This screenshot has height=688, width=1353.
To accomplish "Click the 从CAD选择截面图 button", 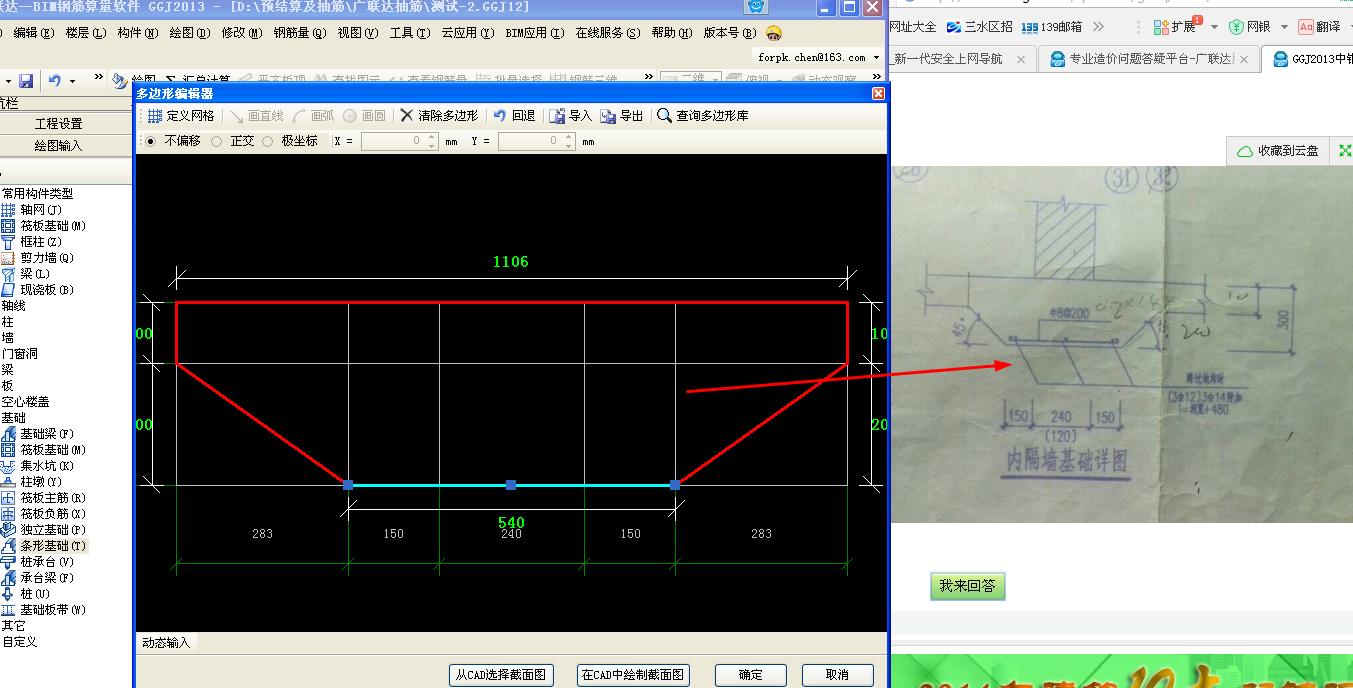I will (501, 675).
